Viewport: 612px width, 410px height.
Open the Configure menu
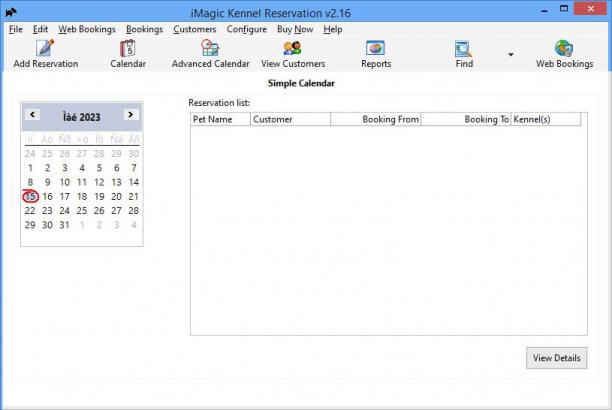[x=246, y=29]
